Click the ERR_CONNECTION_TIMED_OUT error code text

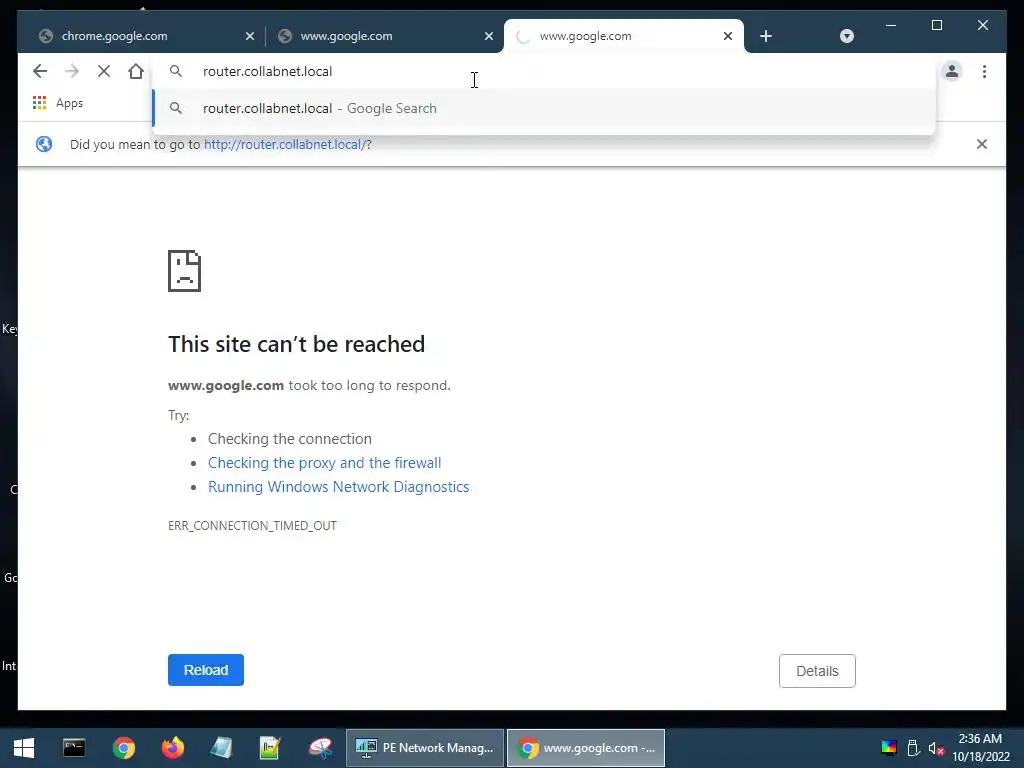click(252, 525)
